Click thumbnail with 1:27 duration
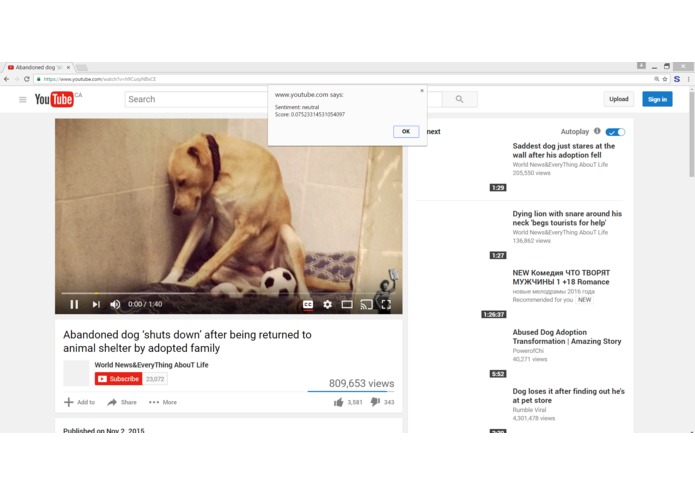 pos(462,234)
